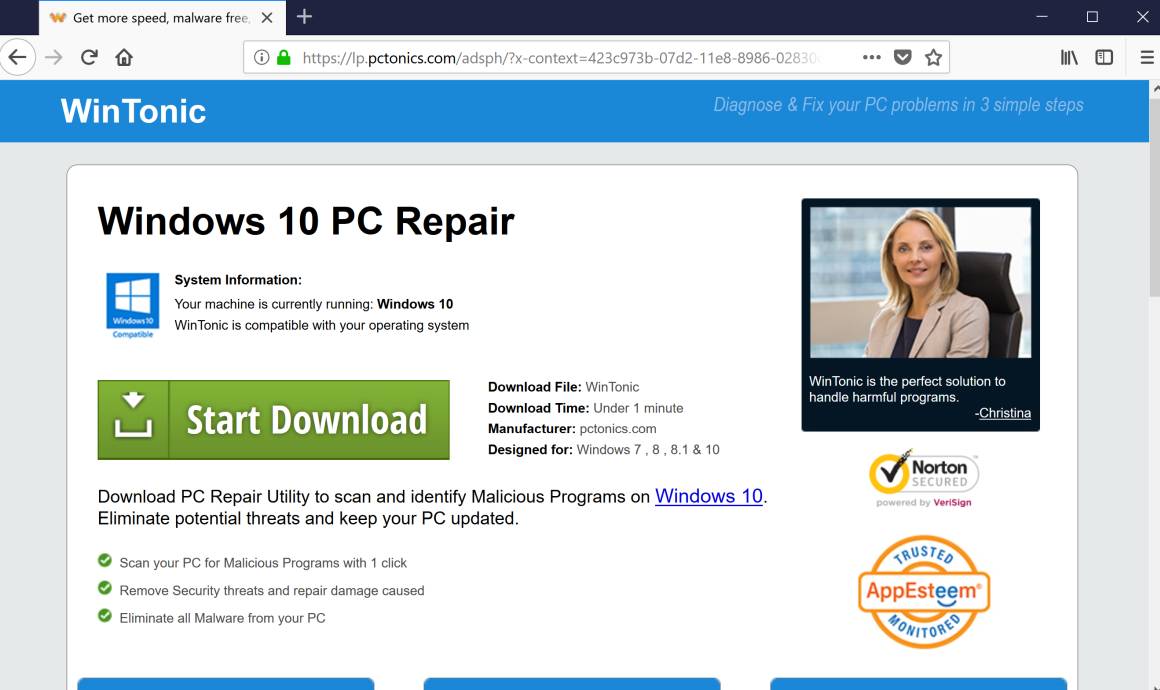1160x690 pixels.
Task: Toggle the browser sidebar view
Action: click(1104, 57)
